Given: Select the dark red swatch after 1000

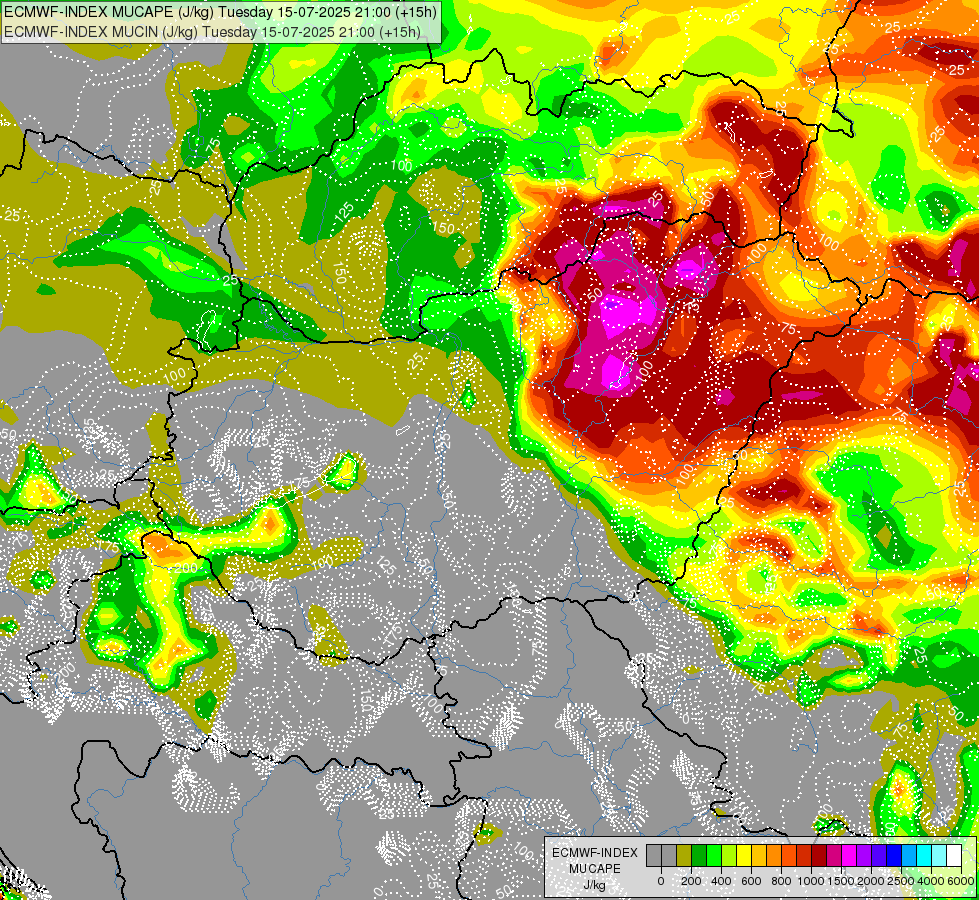Looking at the screenshot, I should [819, 856].
